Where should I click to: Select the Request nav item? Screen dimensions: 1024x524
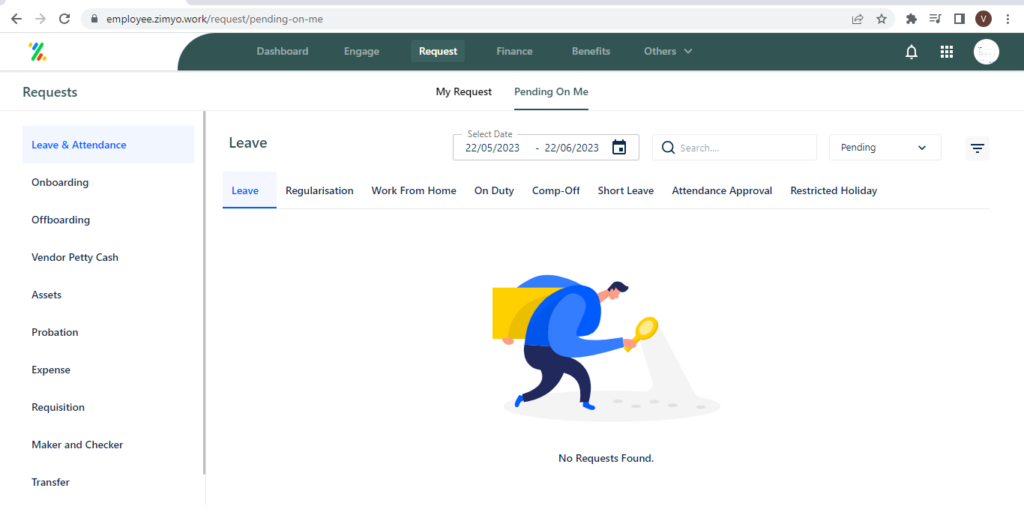(x=438, y=51)
